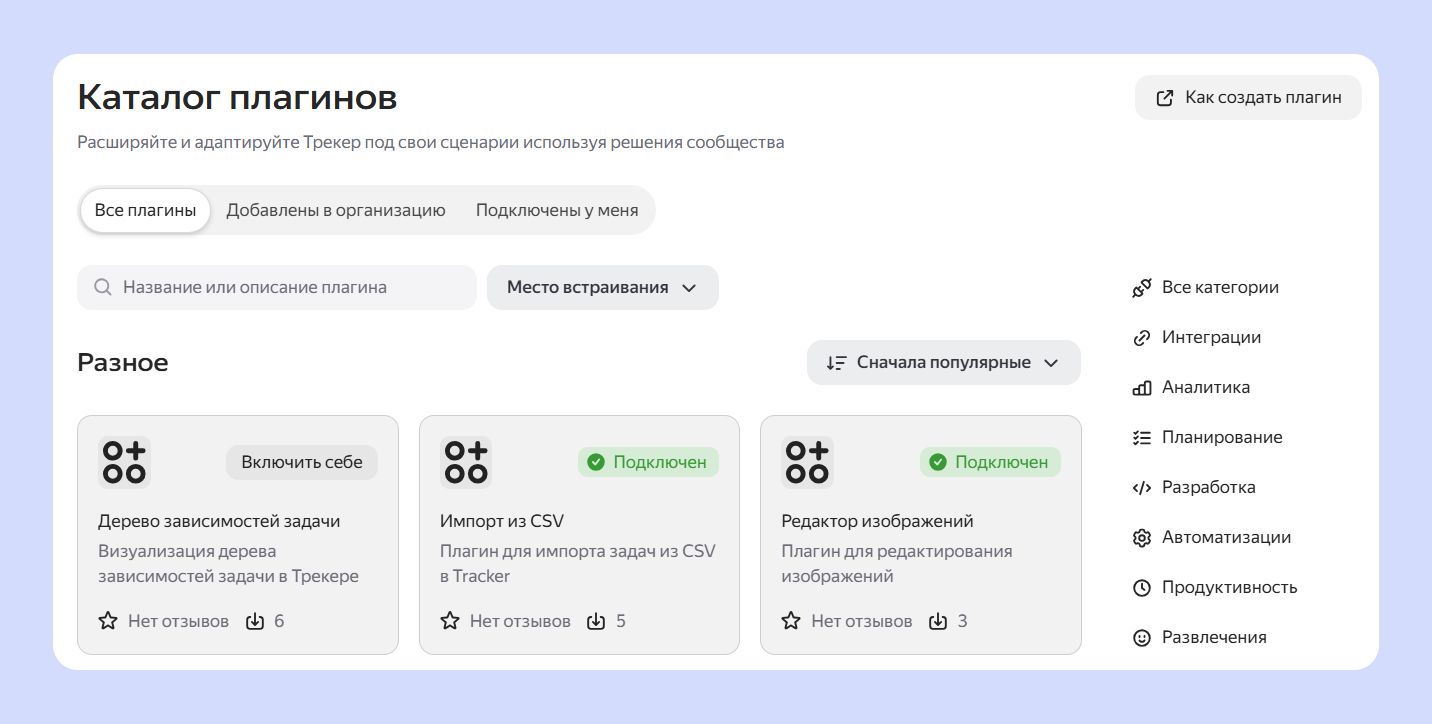Screen dimensions: 1432x724
Task: Click the chevron arrow in Сначала популярные
Action: pos(1051,363)
